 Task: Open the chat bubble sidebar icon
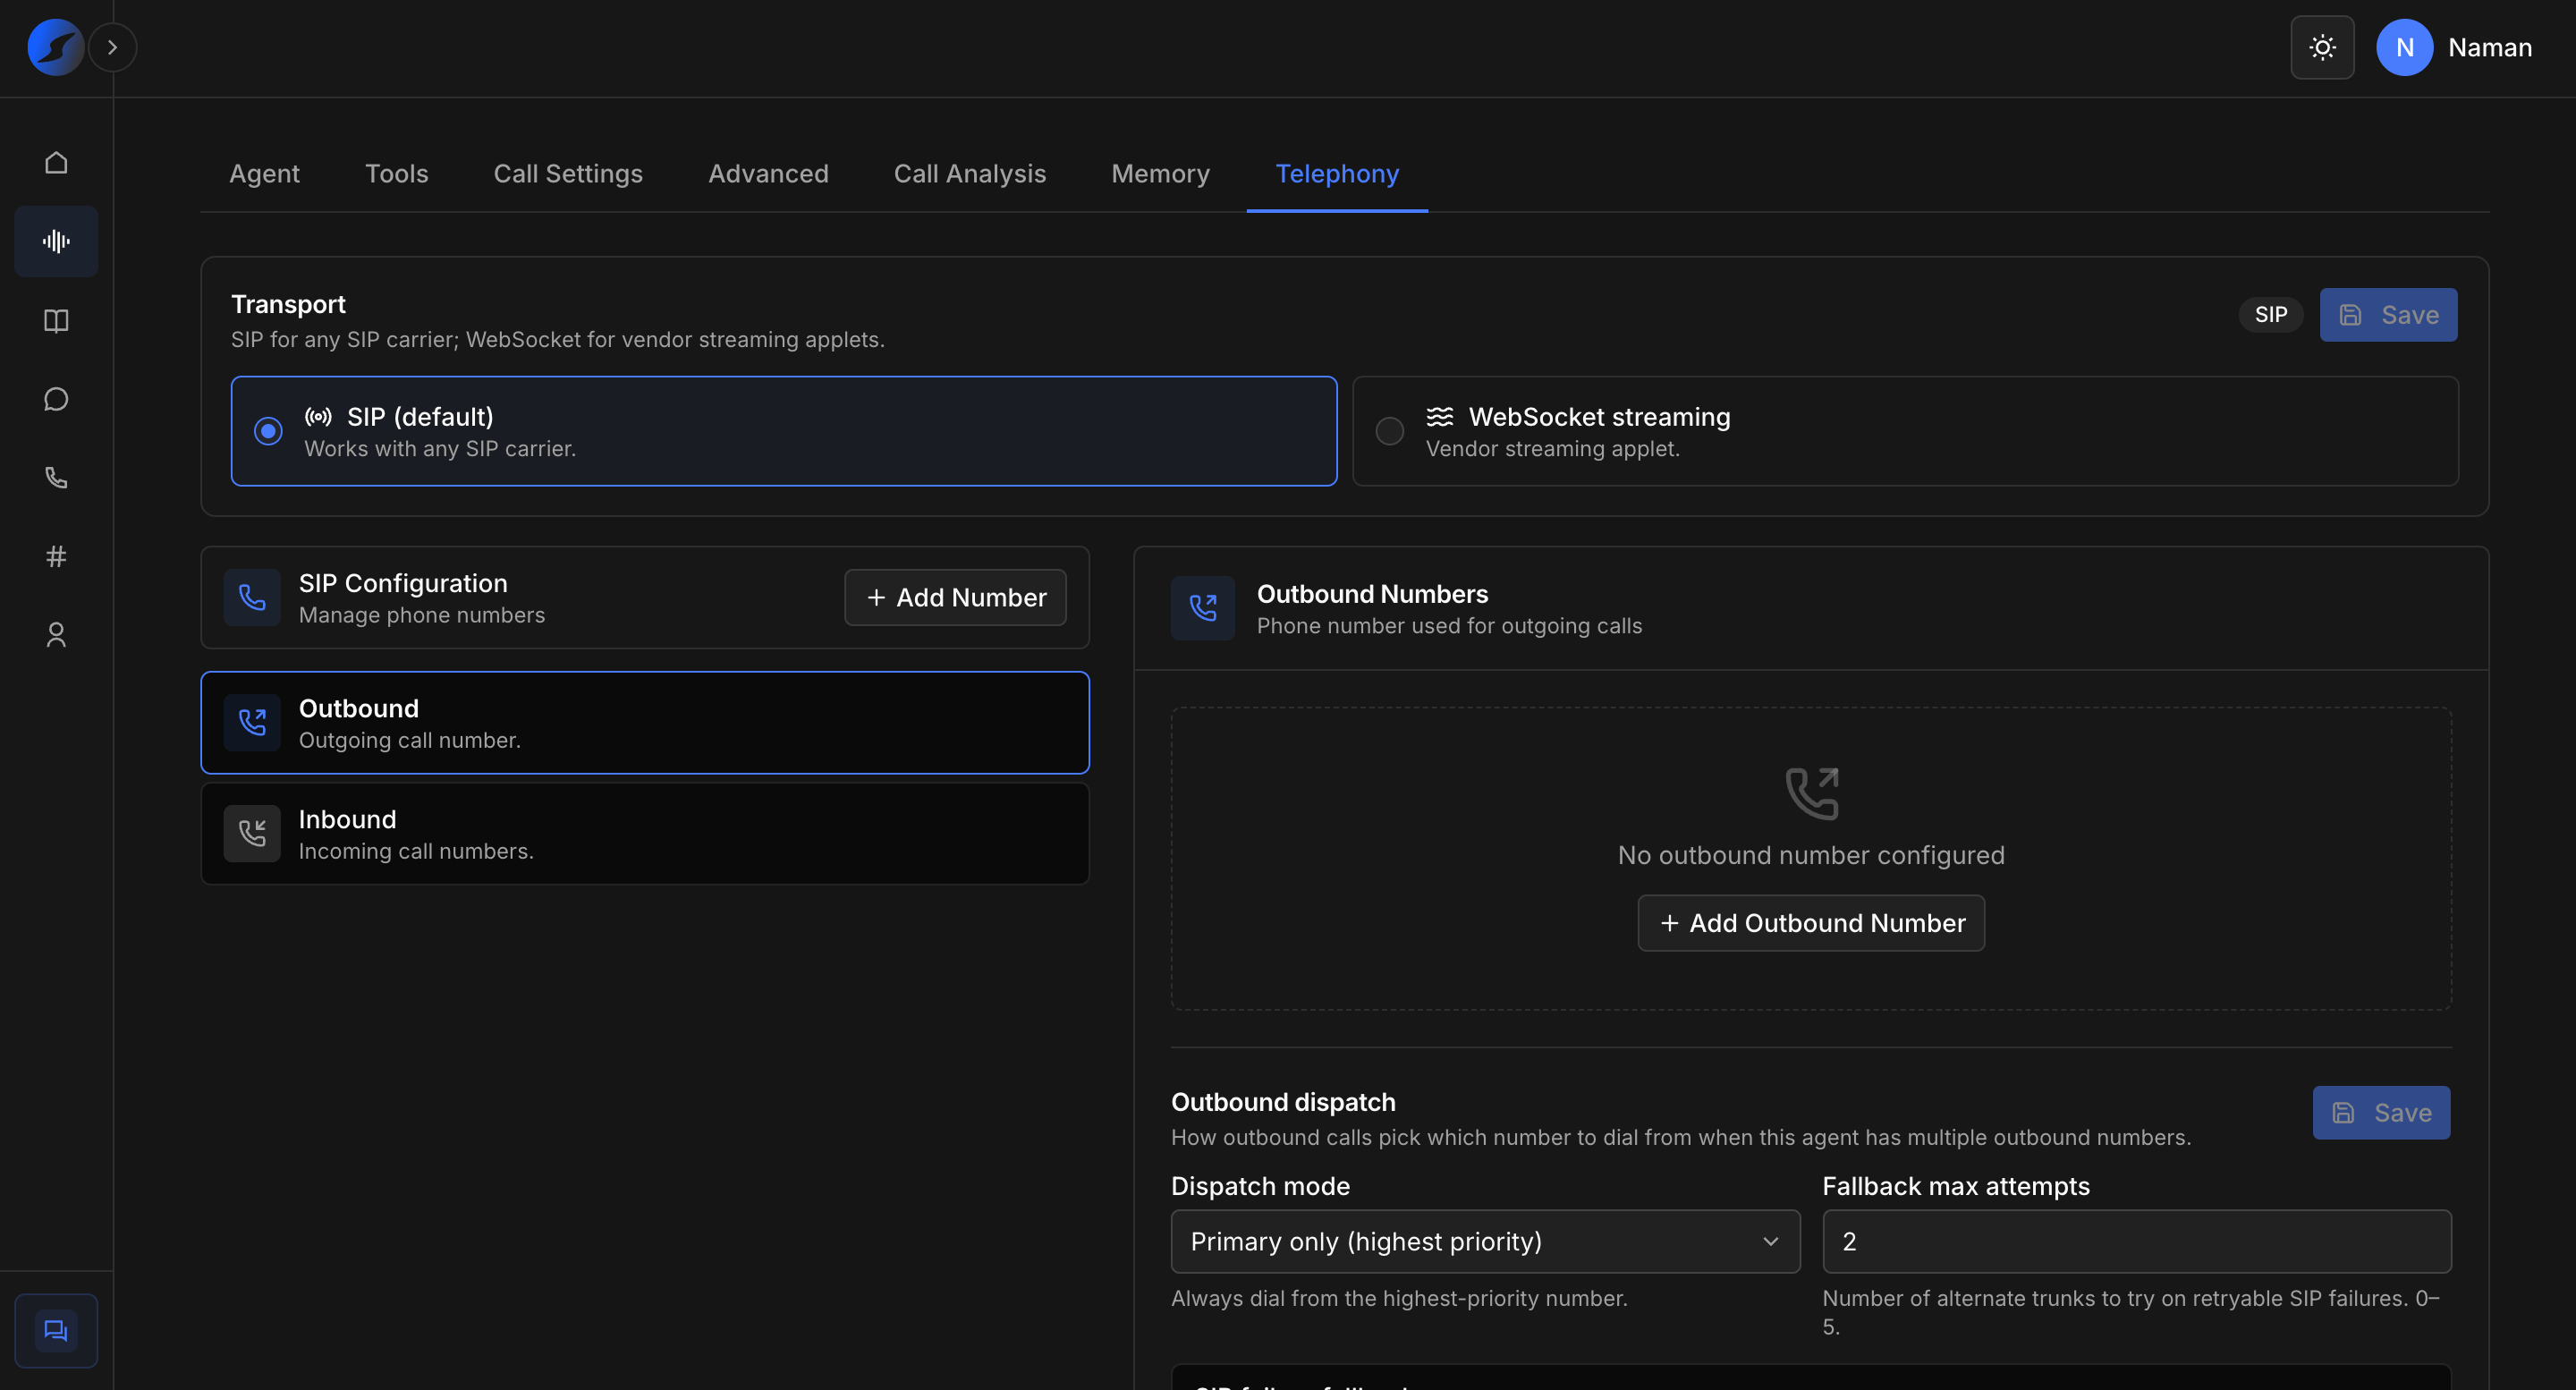56,399
